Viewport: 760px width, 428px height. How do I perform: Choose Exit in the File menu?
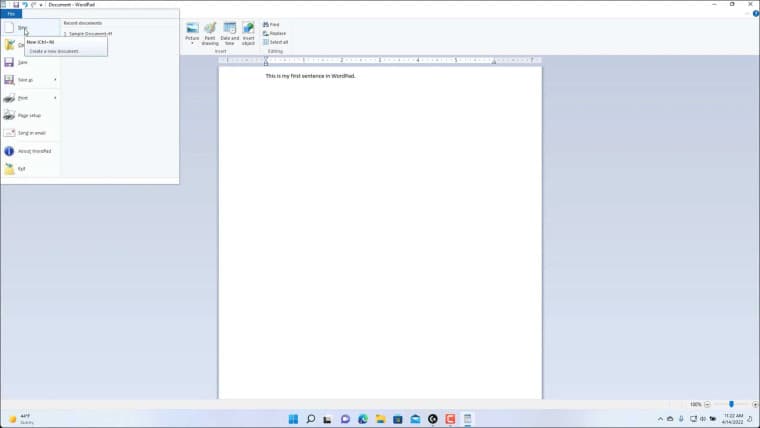[x=30, y=169]
